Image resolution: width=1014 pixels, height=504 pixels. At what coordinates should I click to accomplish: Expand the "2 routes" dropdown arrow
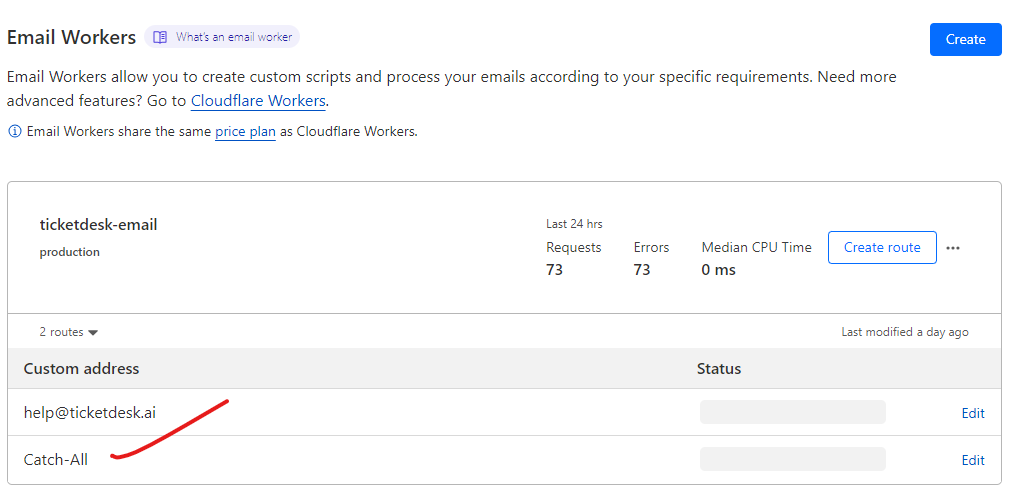coord(93,333)
